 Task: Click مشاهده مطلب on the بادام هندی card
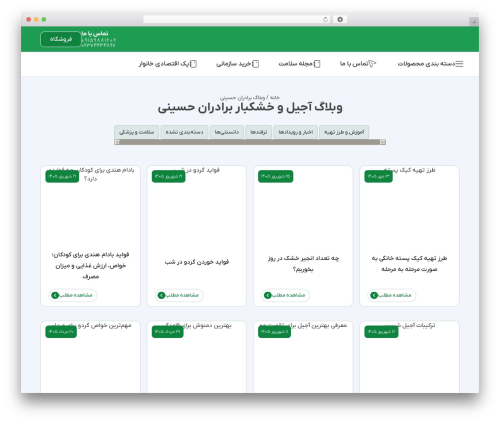coord(73,295)
